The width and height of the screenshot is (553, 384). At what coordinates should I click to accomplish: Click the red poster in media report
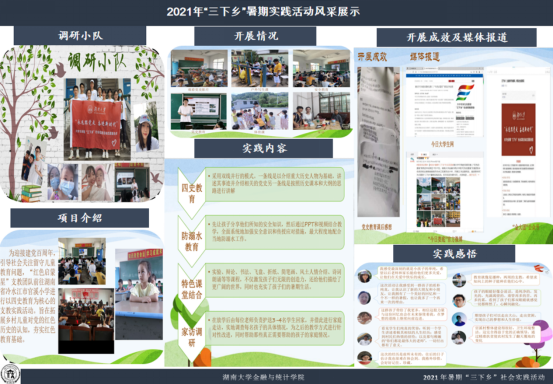(x=518, y=130)
